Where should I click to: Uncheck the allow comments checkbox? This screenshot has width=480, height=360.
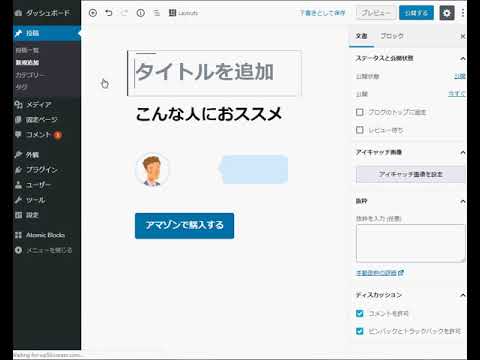tap(360, 313)
